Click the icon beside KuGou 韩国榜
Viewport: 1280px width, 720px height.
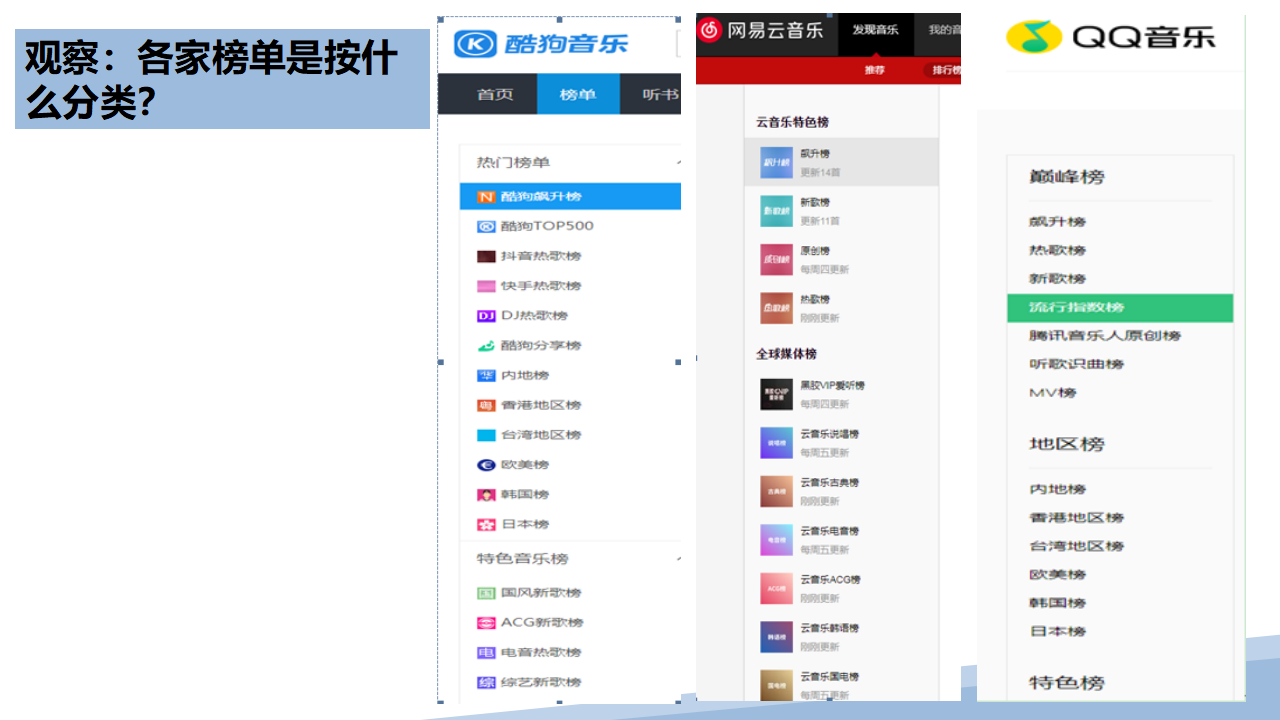pyautogui.click(x=486, y=495)
